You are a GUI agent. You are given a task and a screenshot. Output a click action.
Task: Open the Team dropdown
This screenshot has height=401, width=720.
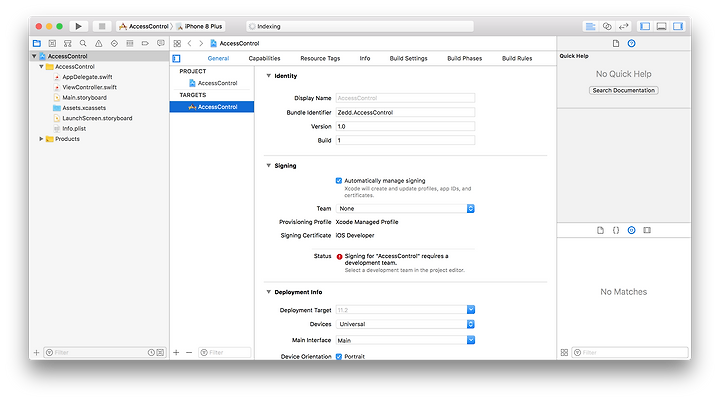405,209
